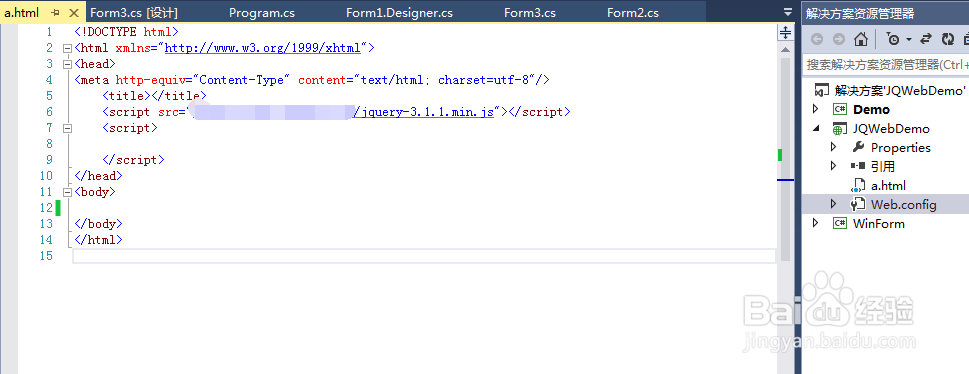This screenshot has width=969, height=374.
Task: Click the <body> tag on line 11
Action: (x=95, y=192)
